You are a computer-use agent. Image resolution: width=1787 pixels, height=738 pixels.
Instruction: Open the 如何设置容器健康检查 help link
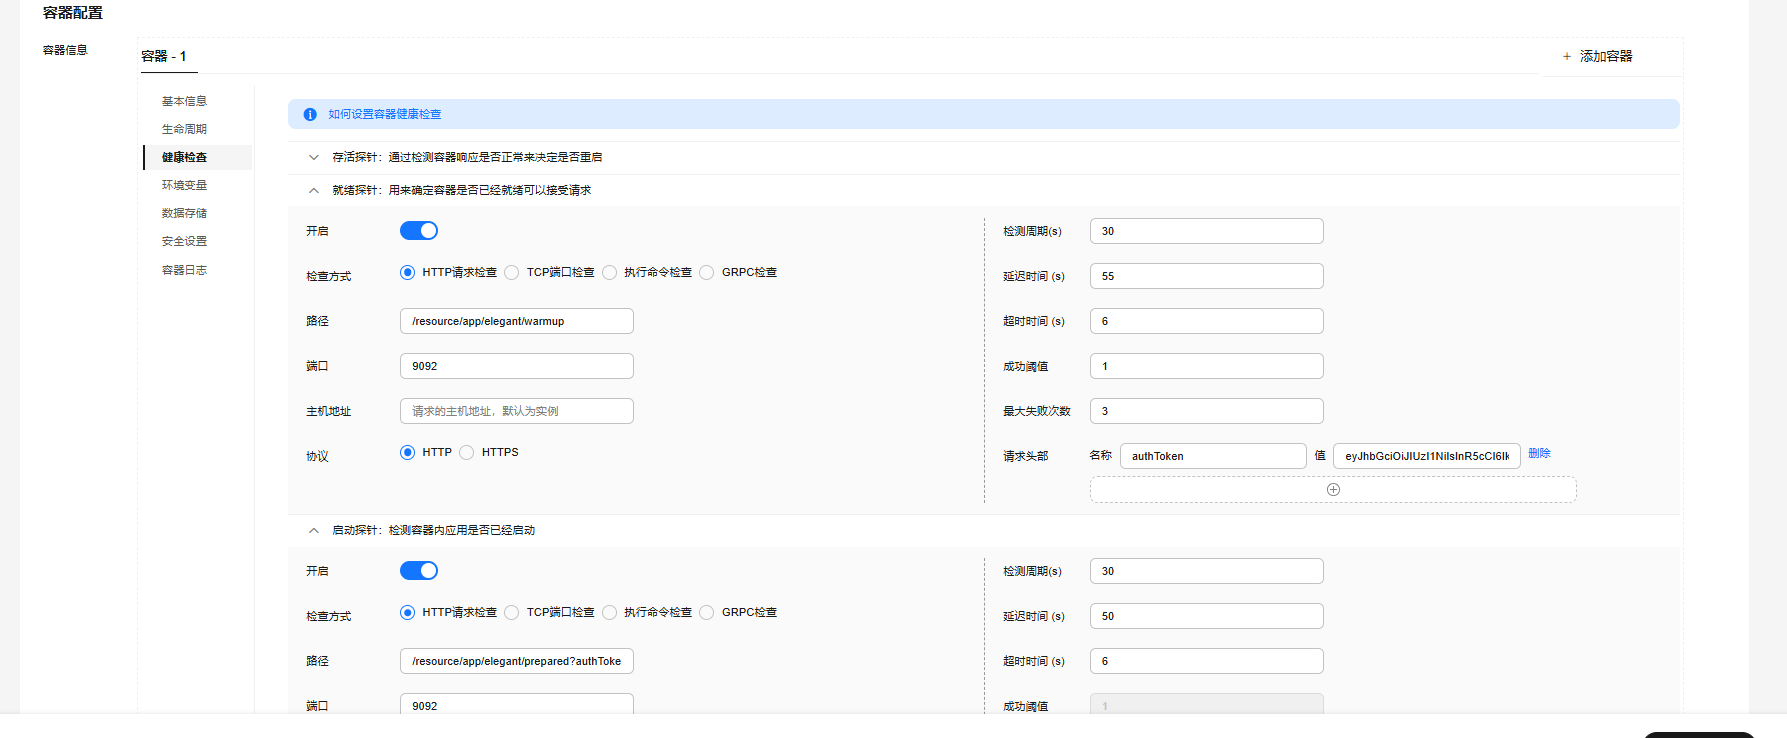click(x=385, y=115)
